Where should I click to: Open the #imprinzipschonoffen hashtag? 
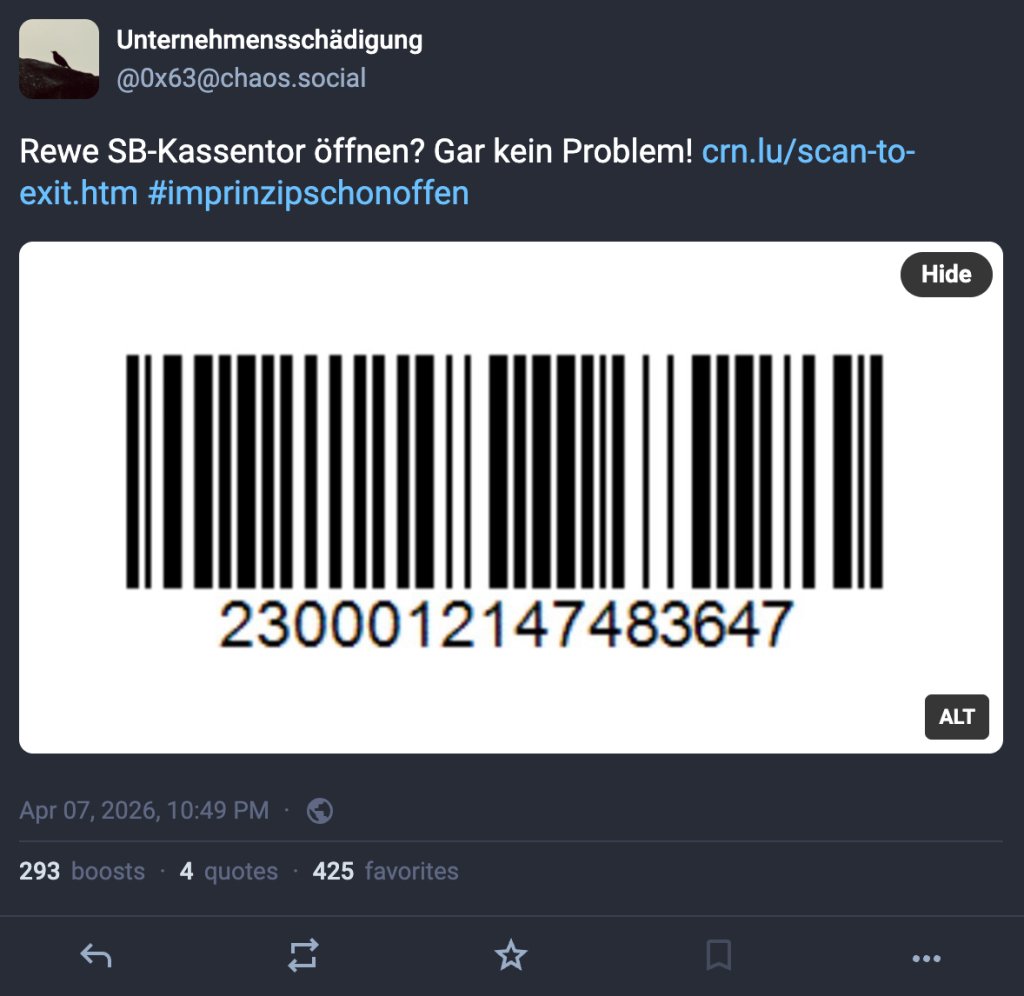pos(308,193)
